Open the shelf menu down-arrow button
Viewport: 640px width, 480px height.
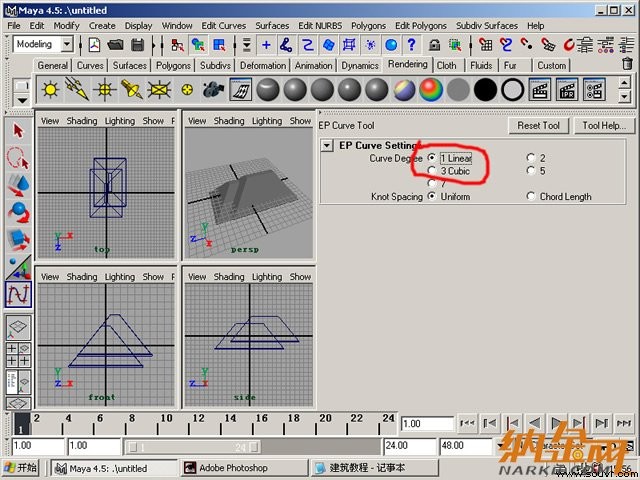click(22, 100)
